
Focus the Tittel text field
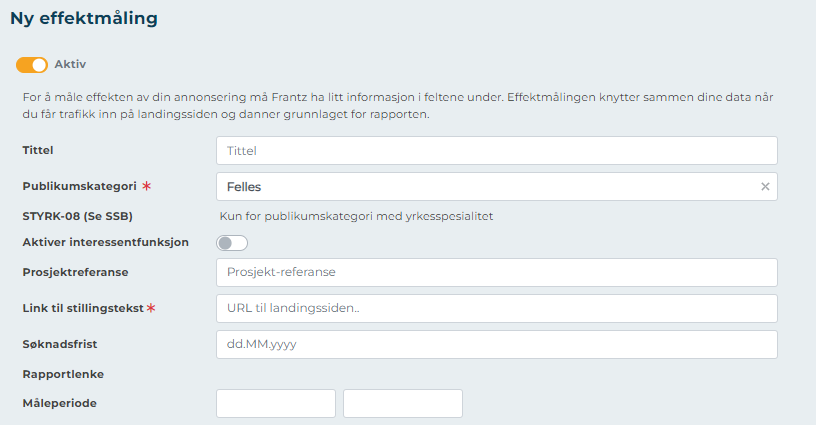click(x=496, y=151)
